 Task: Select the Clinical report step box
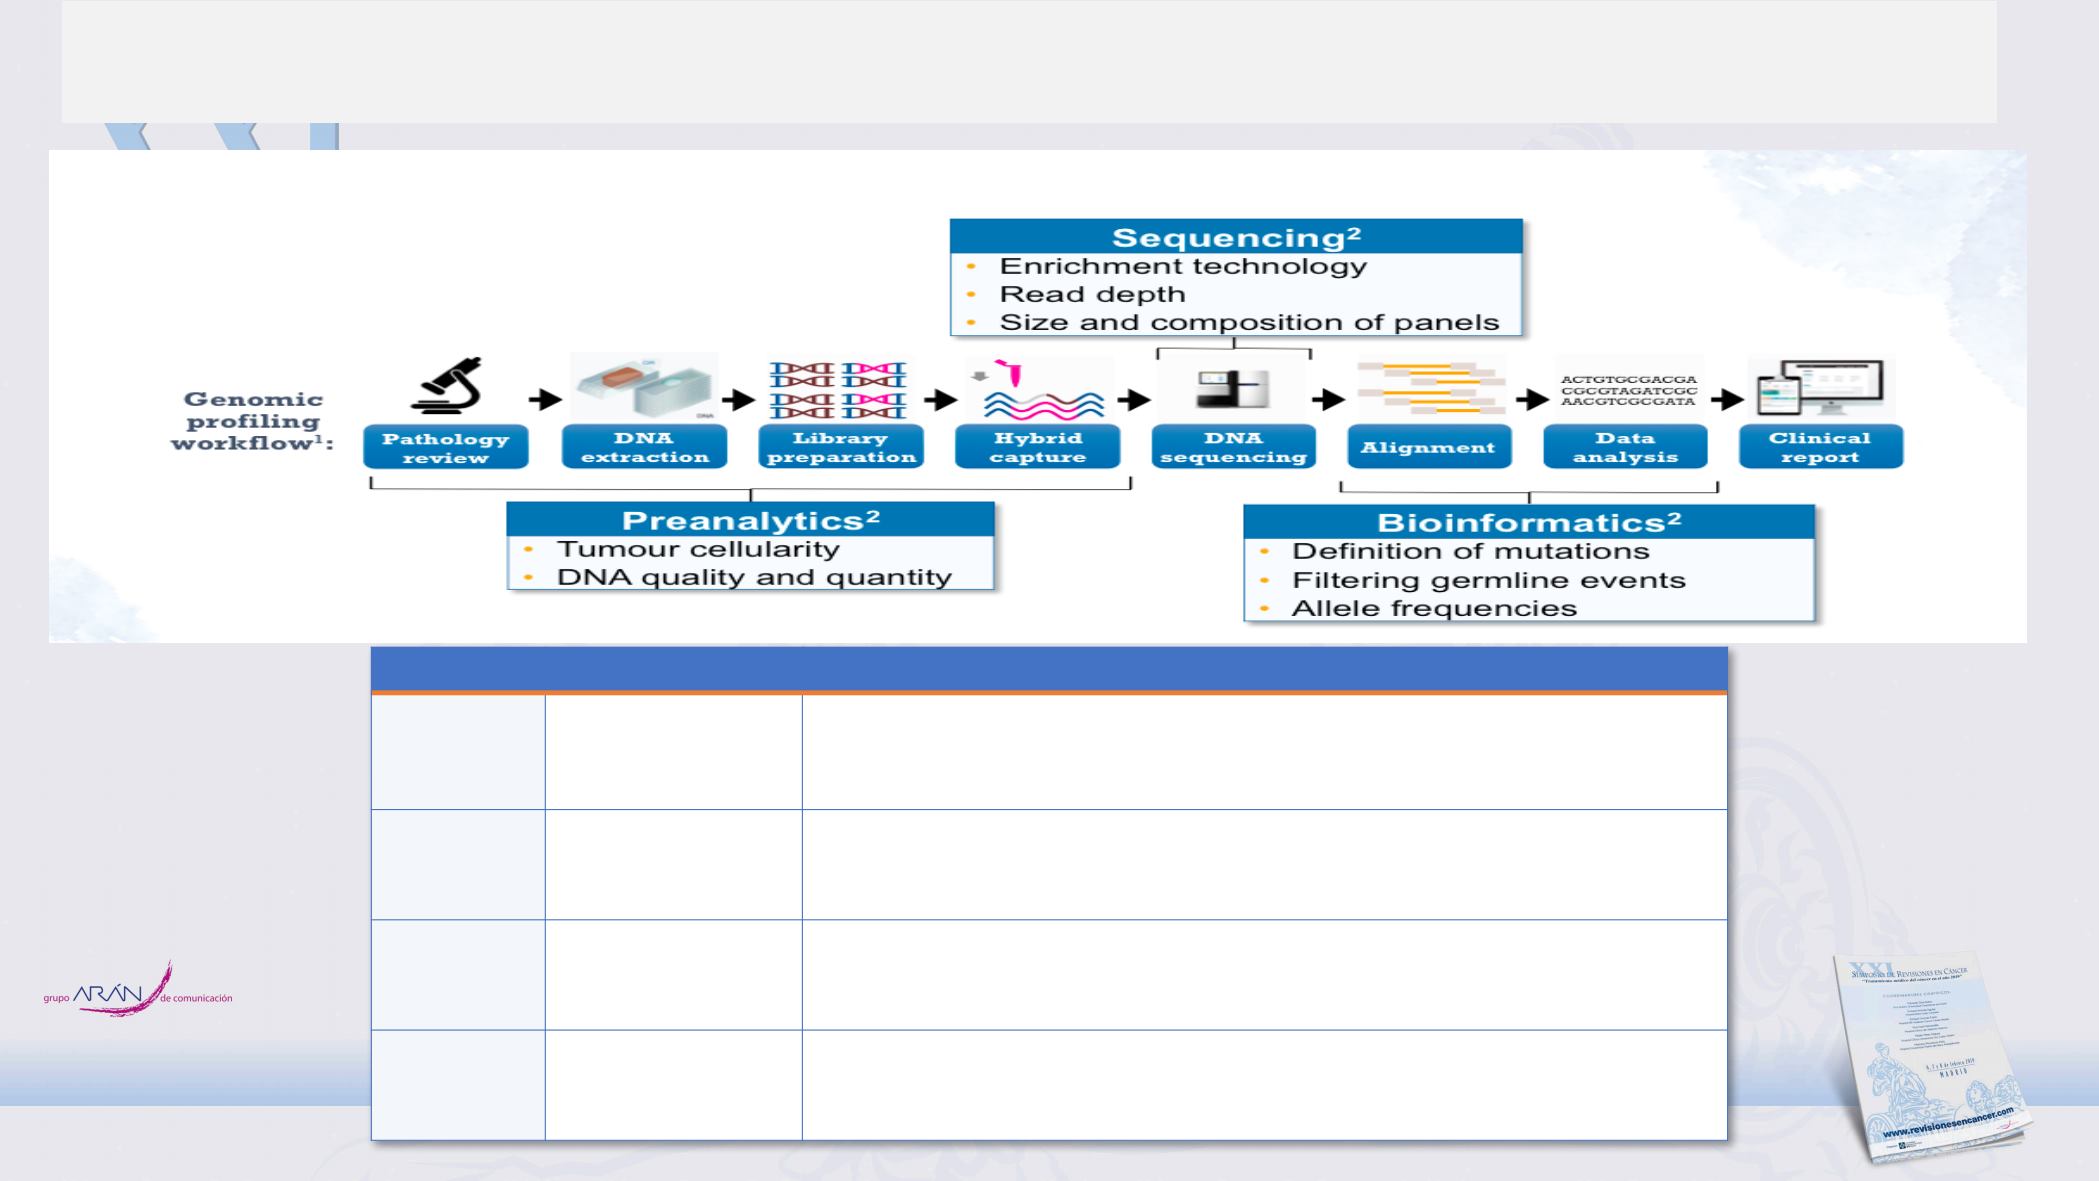click(x=1820, y=447)
